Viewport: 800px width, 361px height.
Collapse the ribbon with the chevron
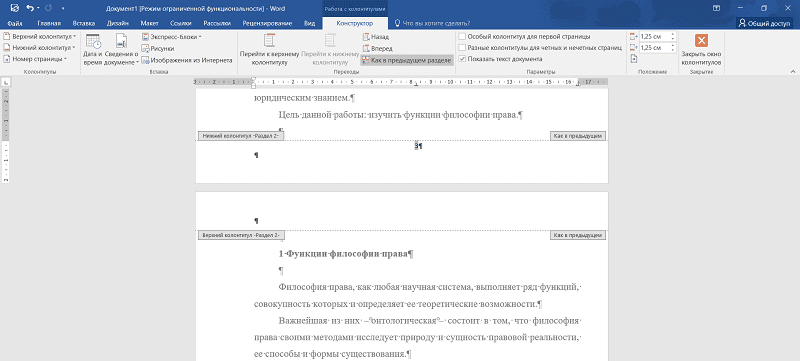(x=793, y=71)
